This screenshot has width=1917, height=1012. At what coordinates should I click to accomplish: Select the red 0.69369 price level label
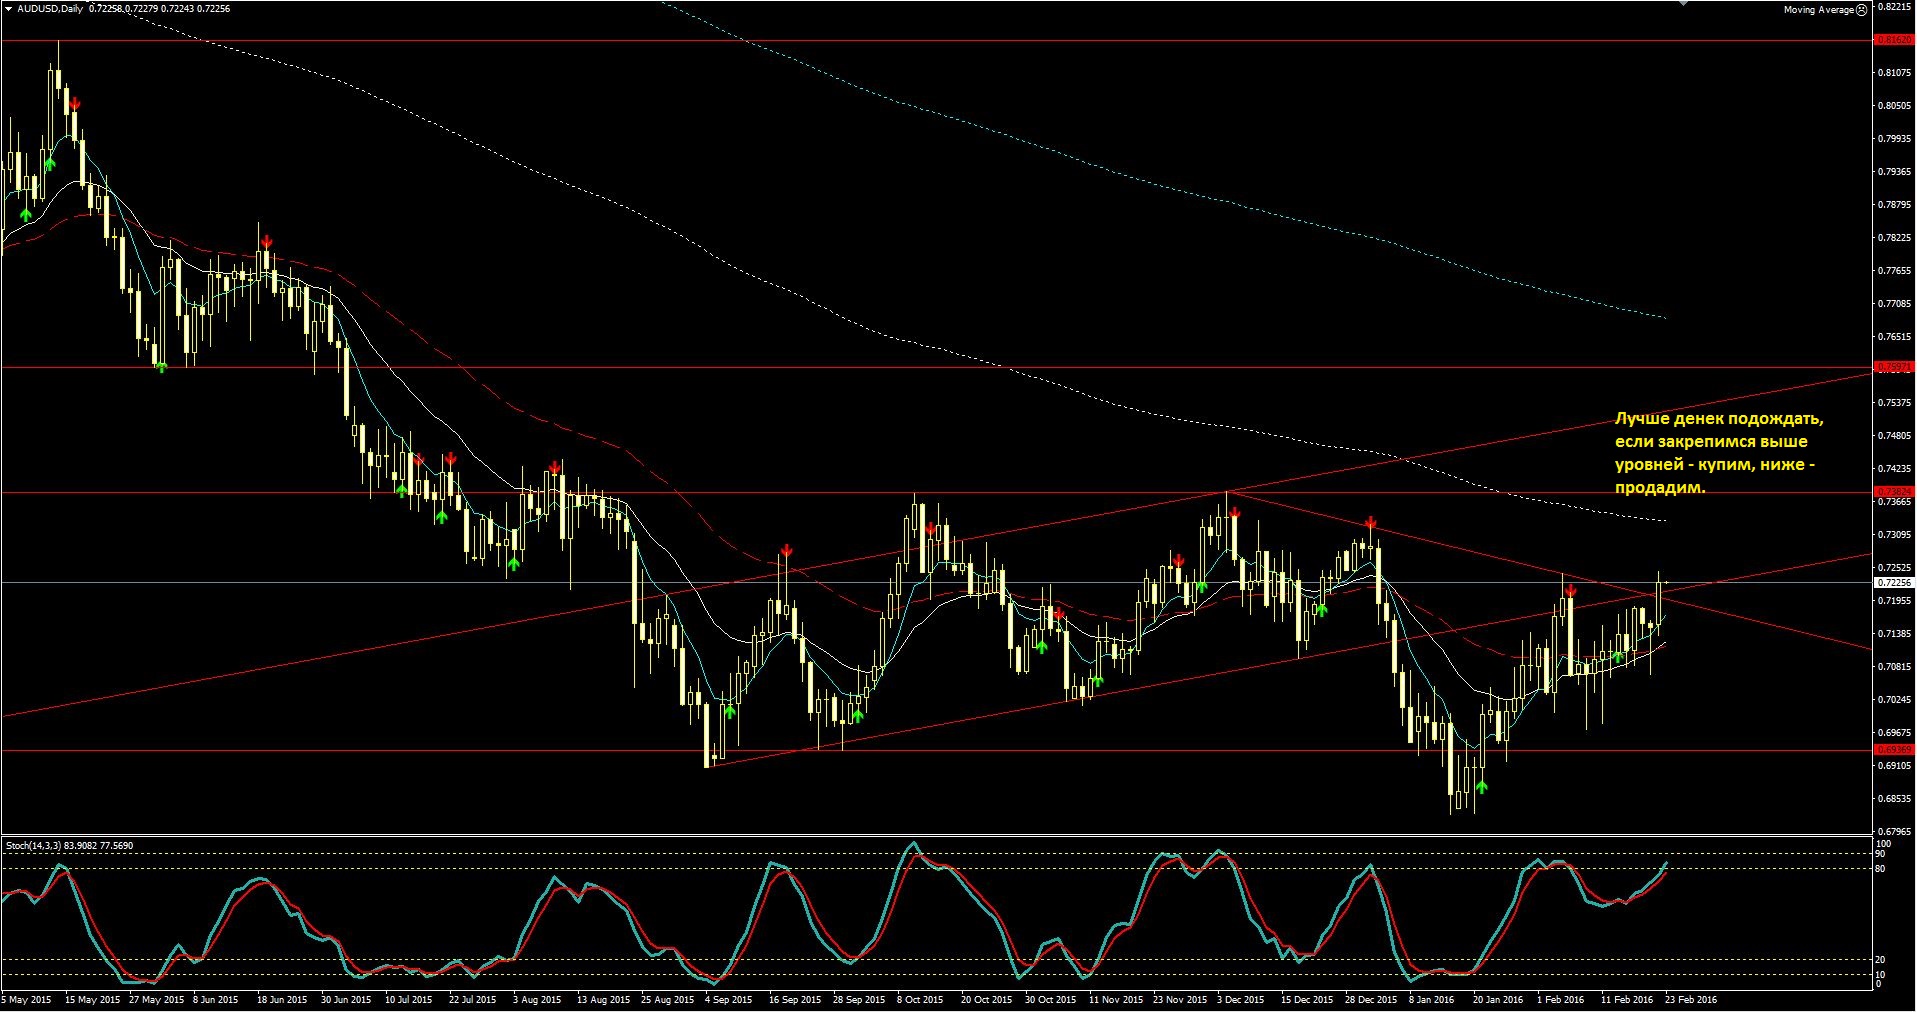coord(1893,750)
